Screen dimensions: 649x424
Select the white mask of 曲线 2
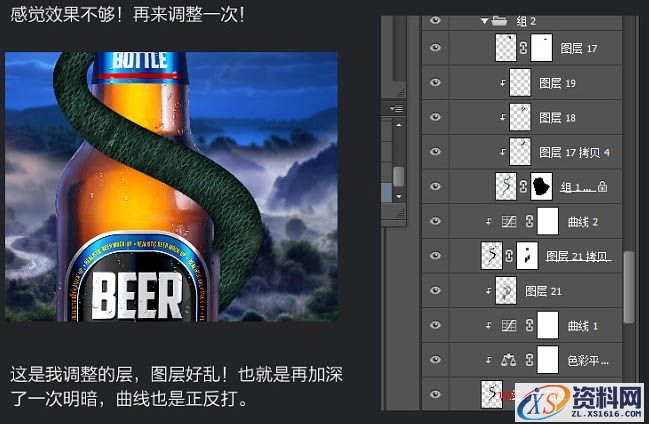coord(548,221)
